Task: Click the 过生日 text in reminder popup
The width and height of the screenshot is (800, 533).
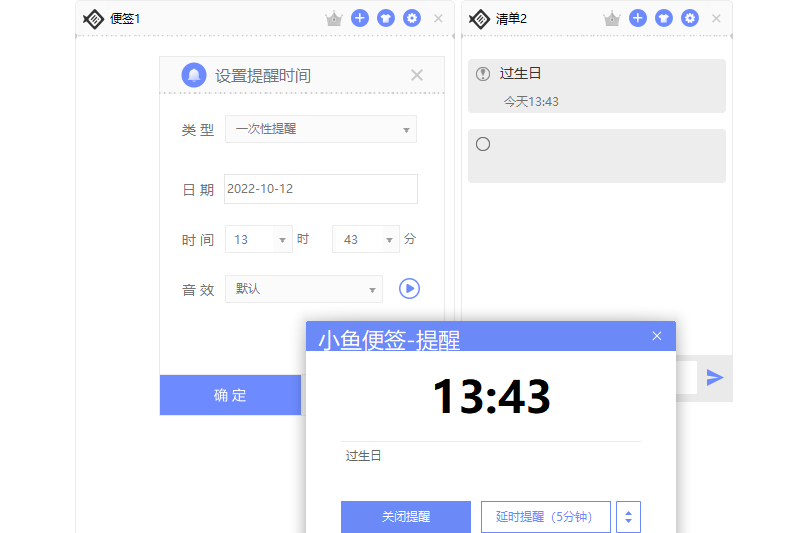Action: coord(363,455)
